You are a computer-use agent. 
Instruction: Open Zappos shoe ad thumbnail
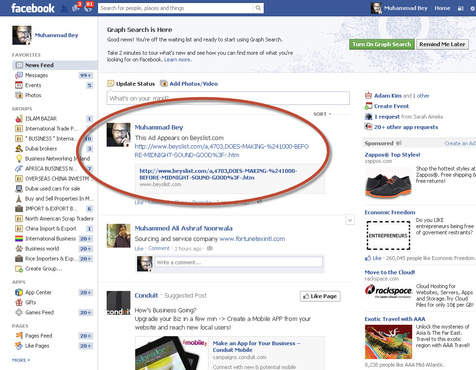[388, 182]
